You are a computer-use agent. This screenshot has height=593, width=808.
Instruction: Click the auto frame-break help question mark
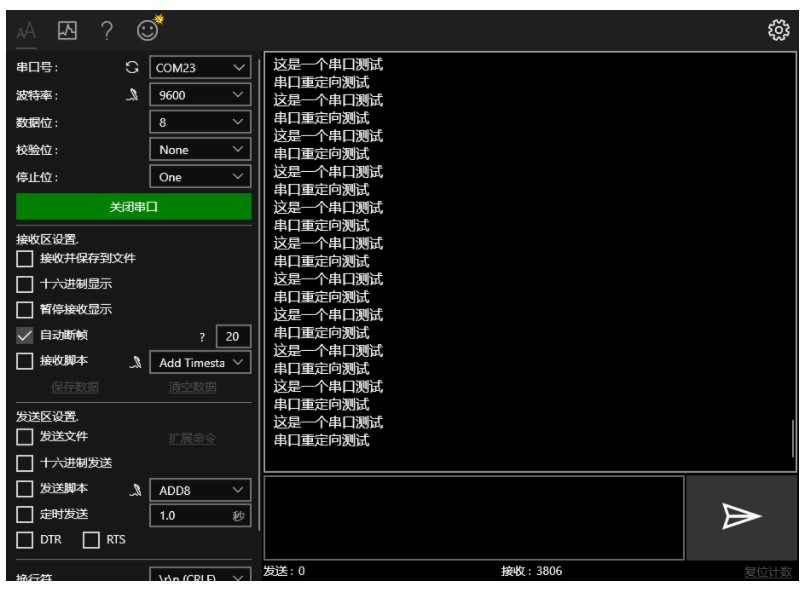tap(202, 337)
